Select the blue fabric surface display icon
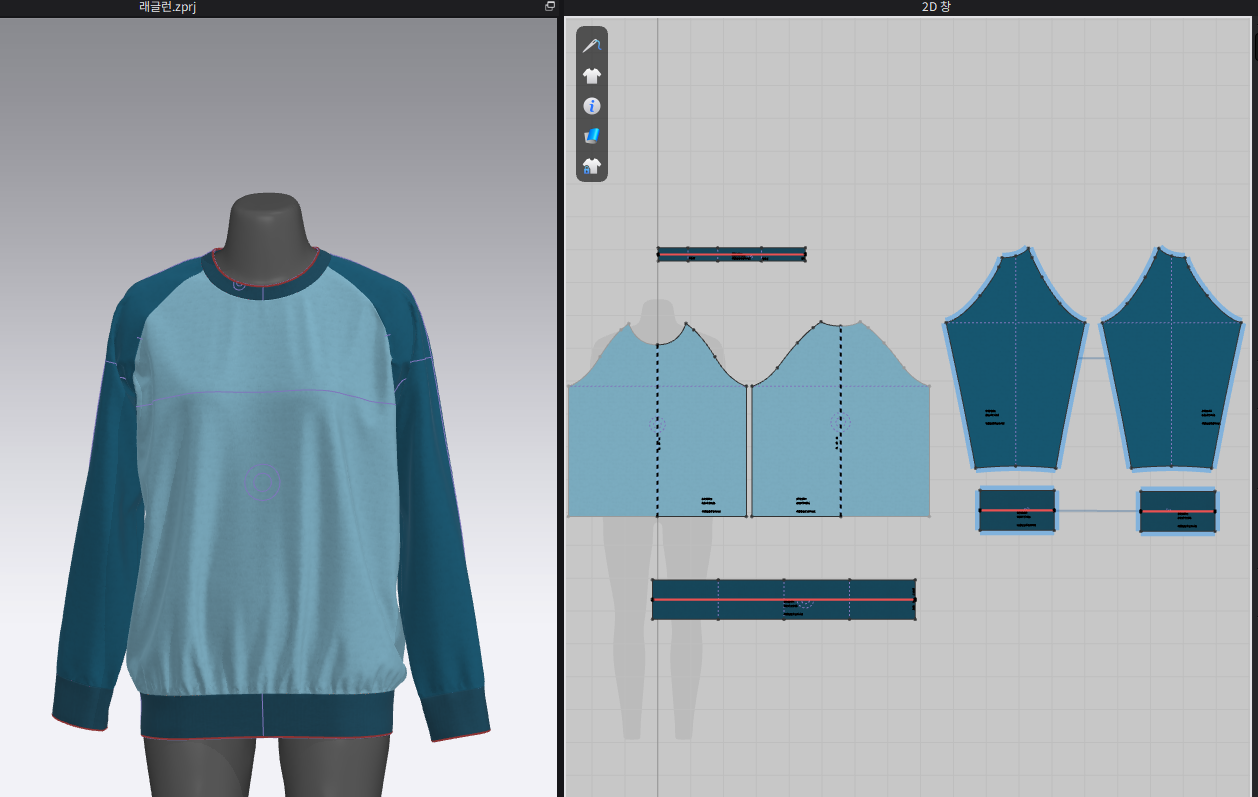The image size is (1258, 797). [x=592, y=135]
